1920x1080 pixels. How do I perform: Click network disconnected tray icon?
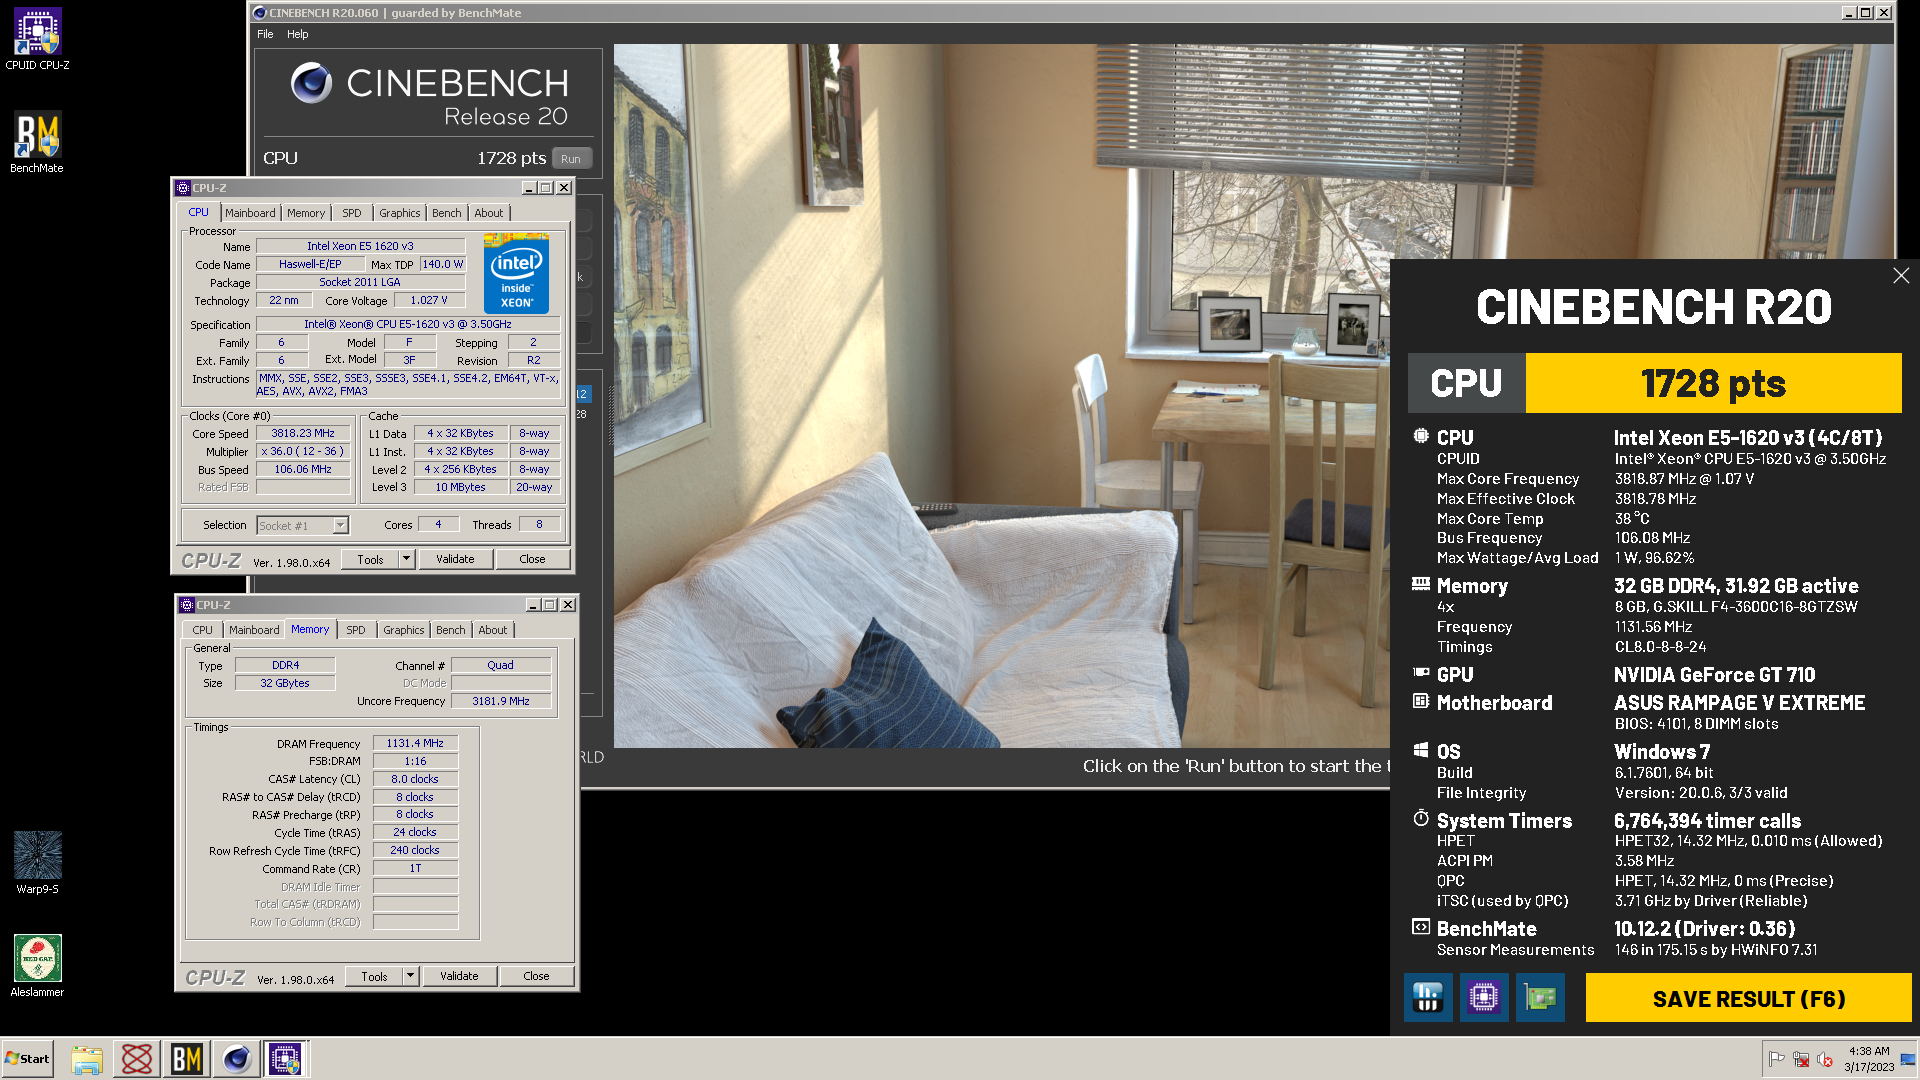pyautogui.click(x=1801, y=1059)
